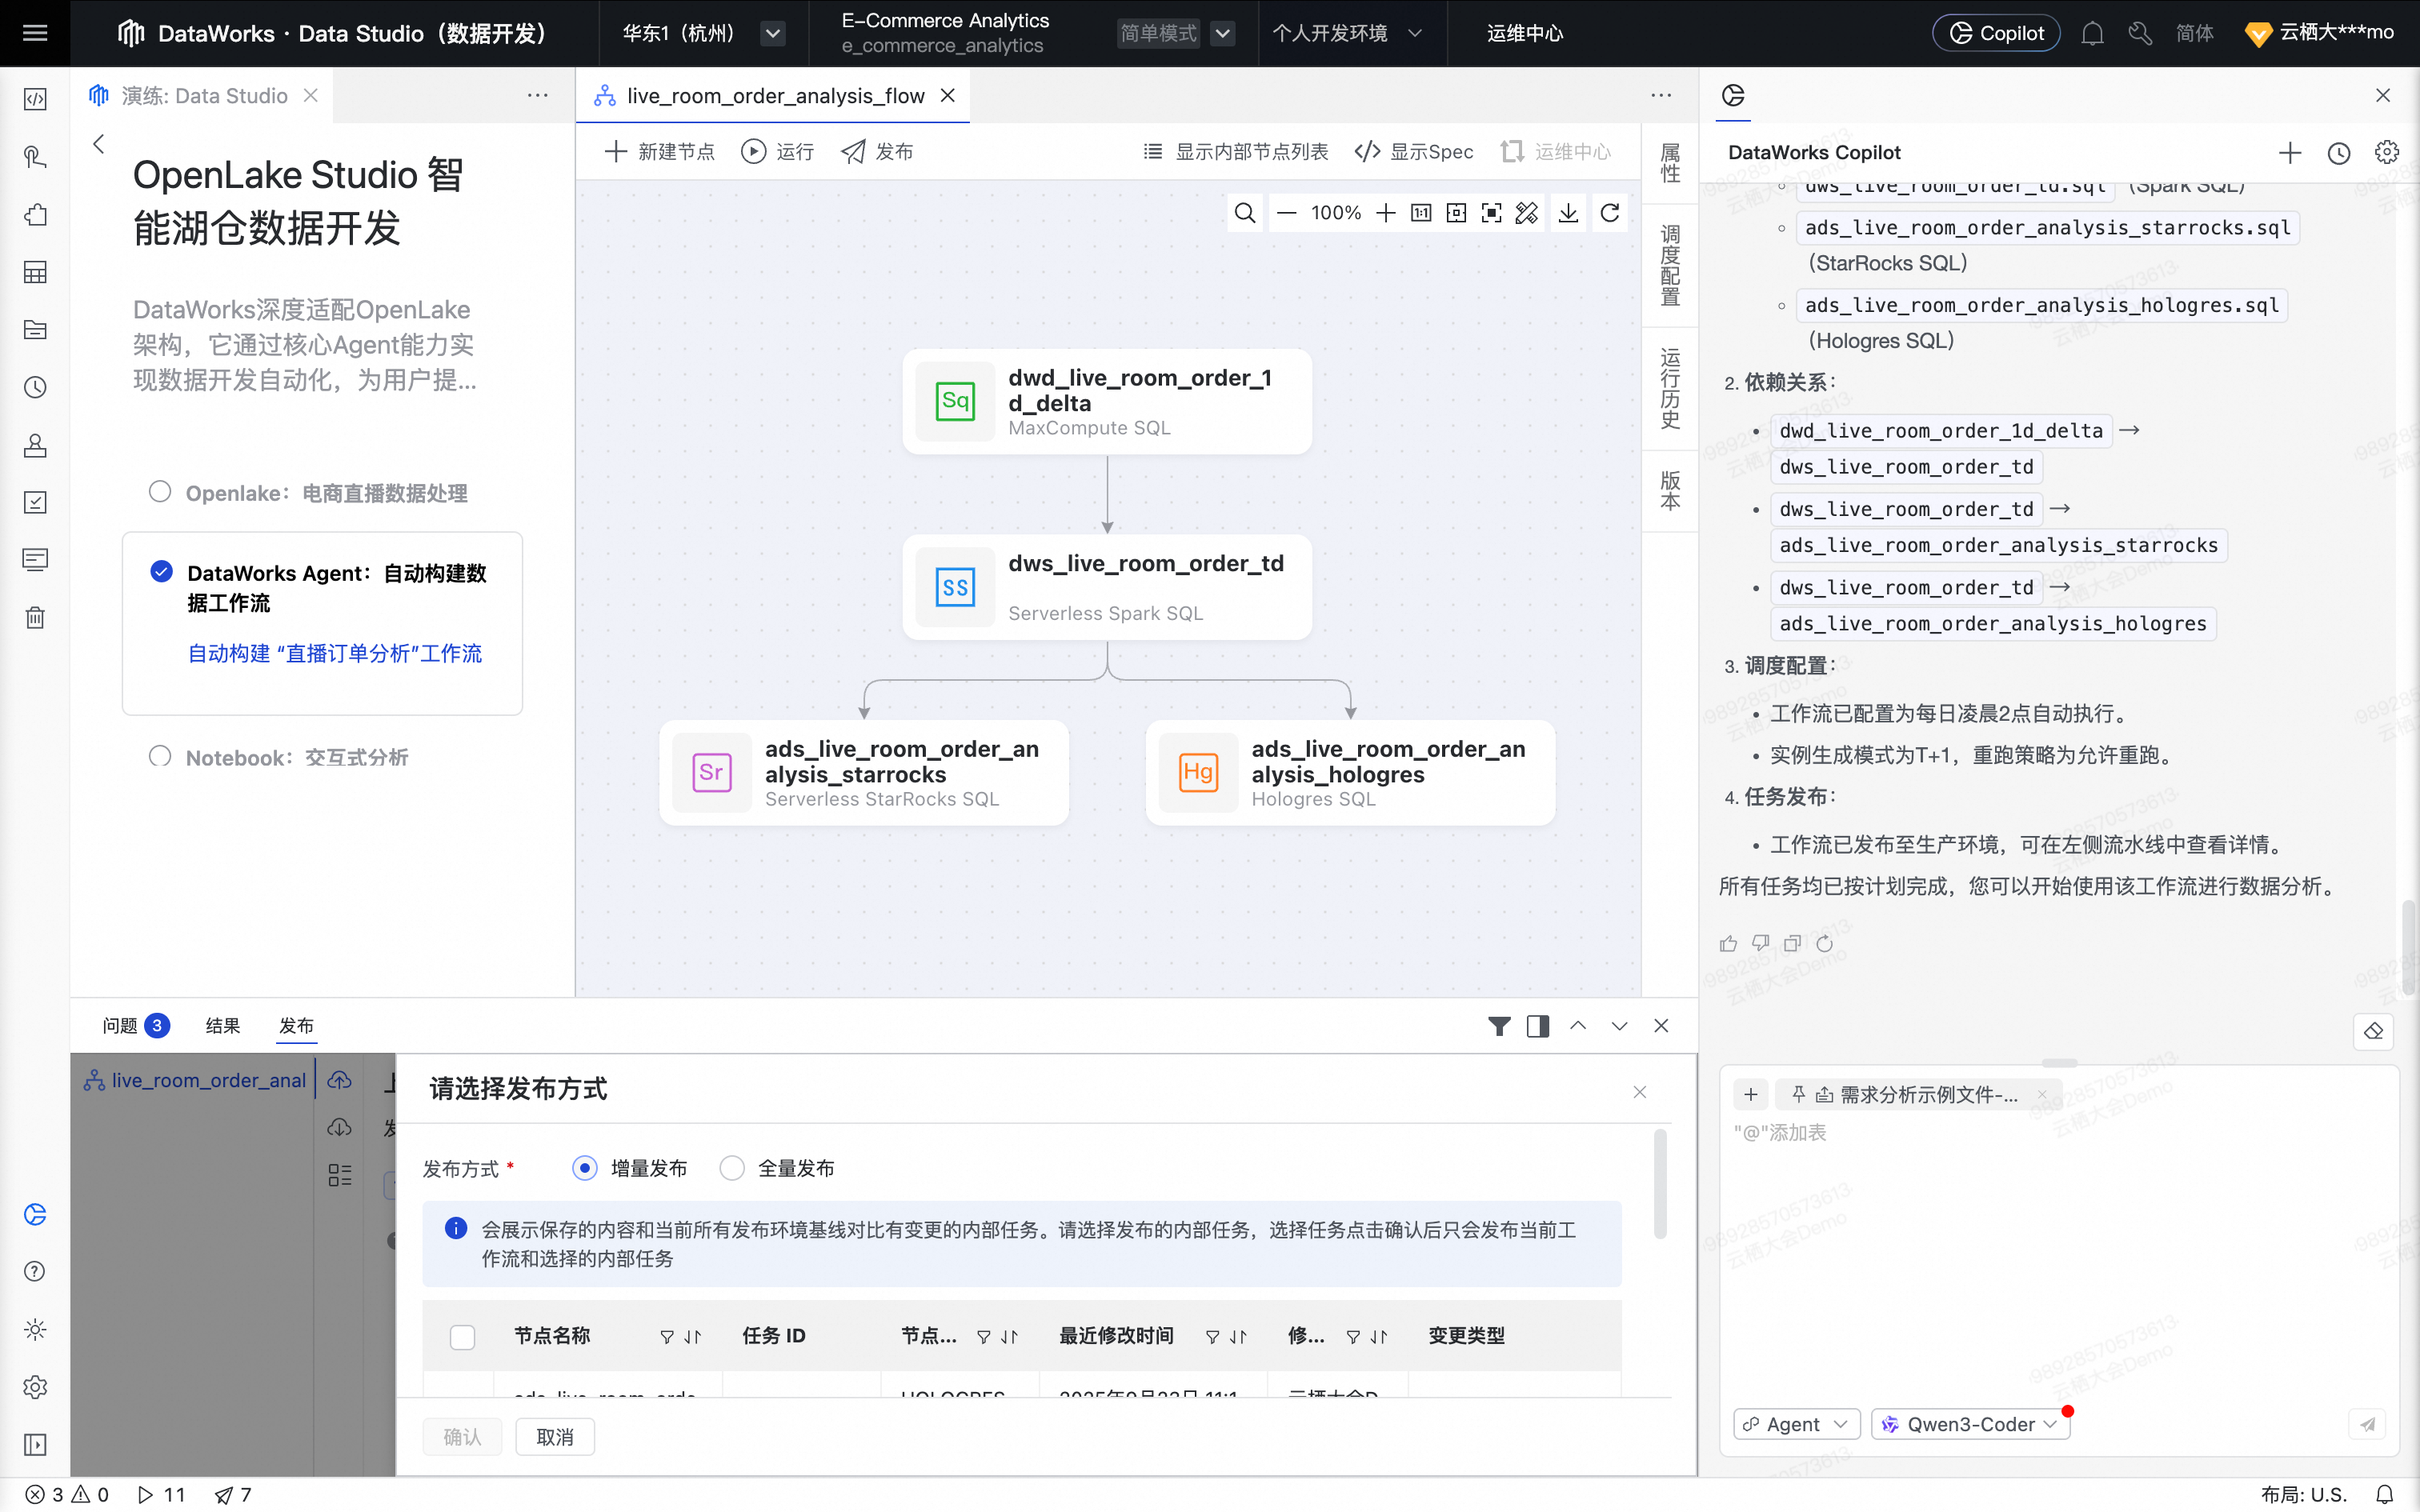
Task: Select 增量发布 radio option
Action: click(x=585, y=1168)
